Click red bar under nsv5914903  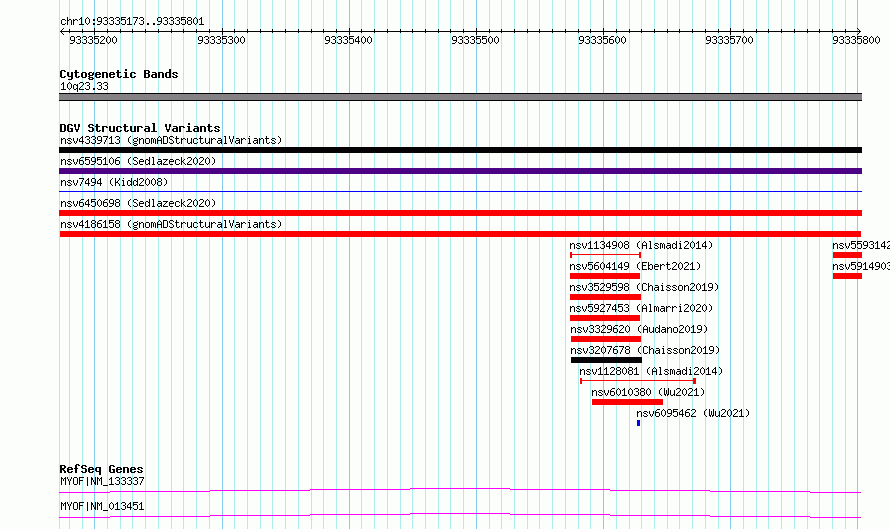tap(847, 276)
